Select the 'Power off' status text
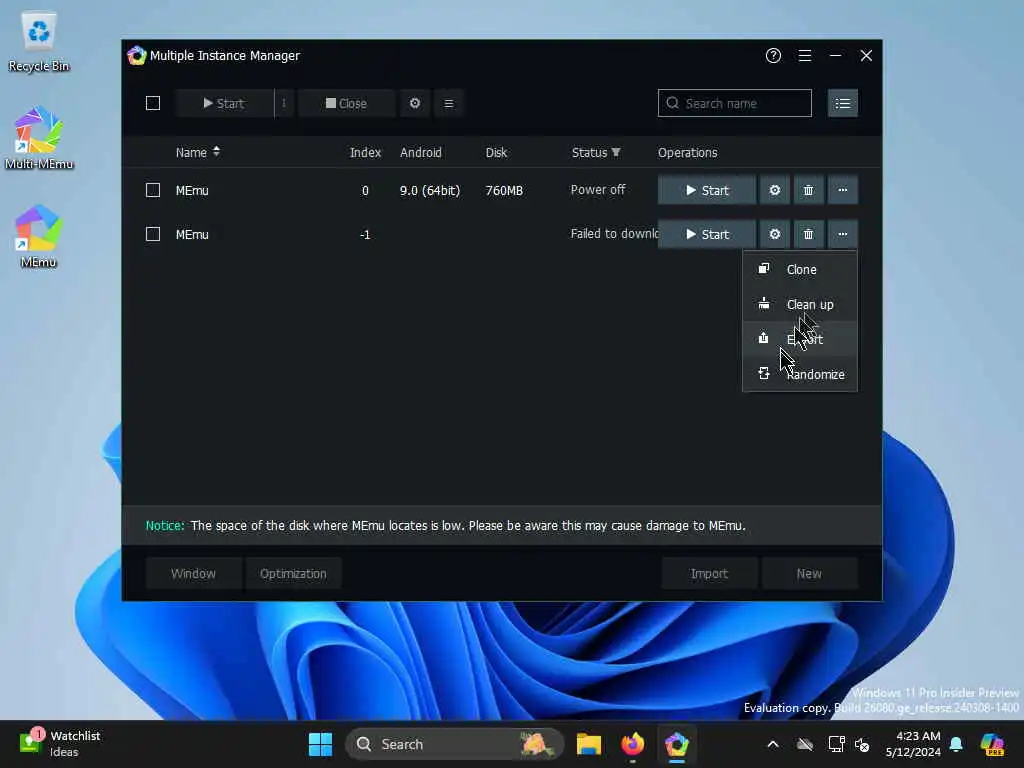Image resolution: width=1024 pixels, height=768 pixels. coord(598,189)
